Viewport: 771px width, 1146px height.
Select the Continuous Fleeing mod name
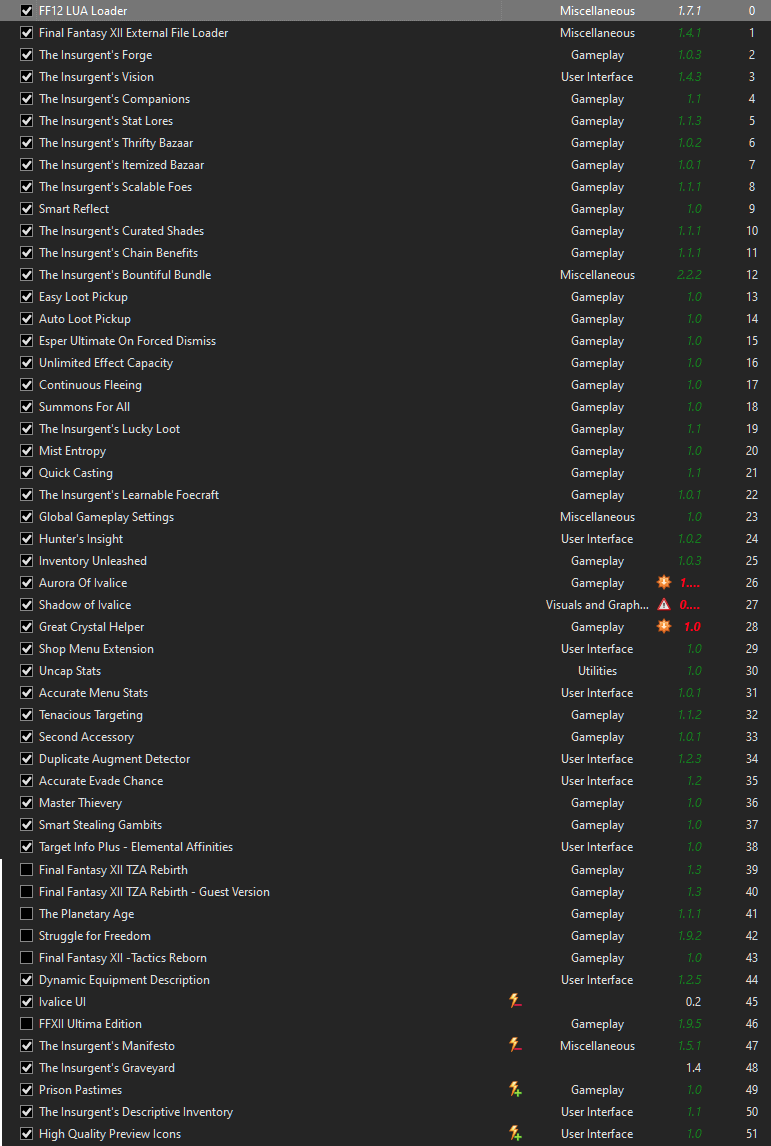click(x=90, y=384)
